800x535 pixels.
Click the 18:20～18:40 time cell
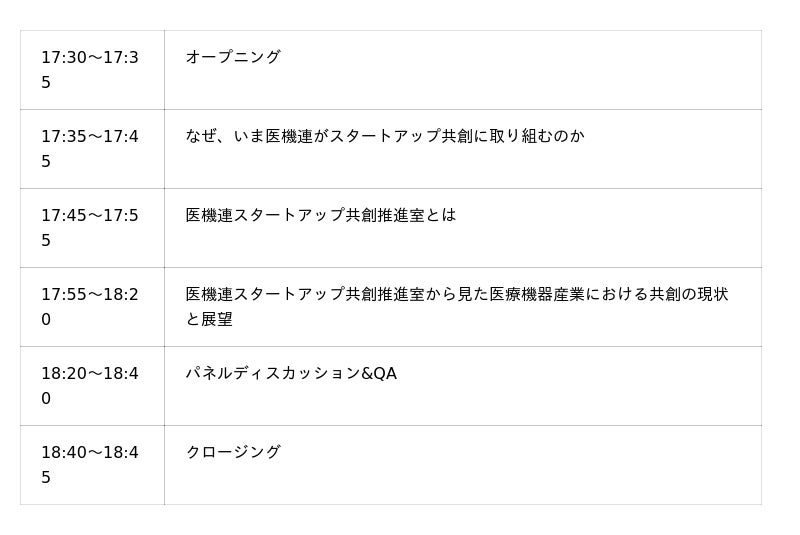pyautogui.click(x=90, y=386)
